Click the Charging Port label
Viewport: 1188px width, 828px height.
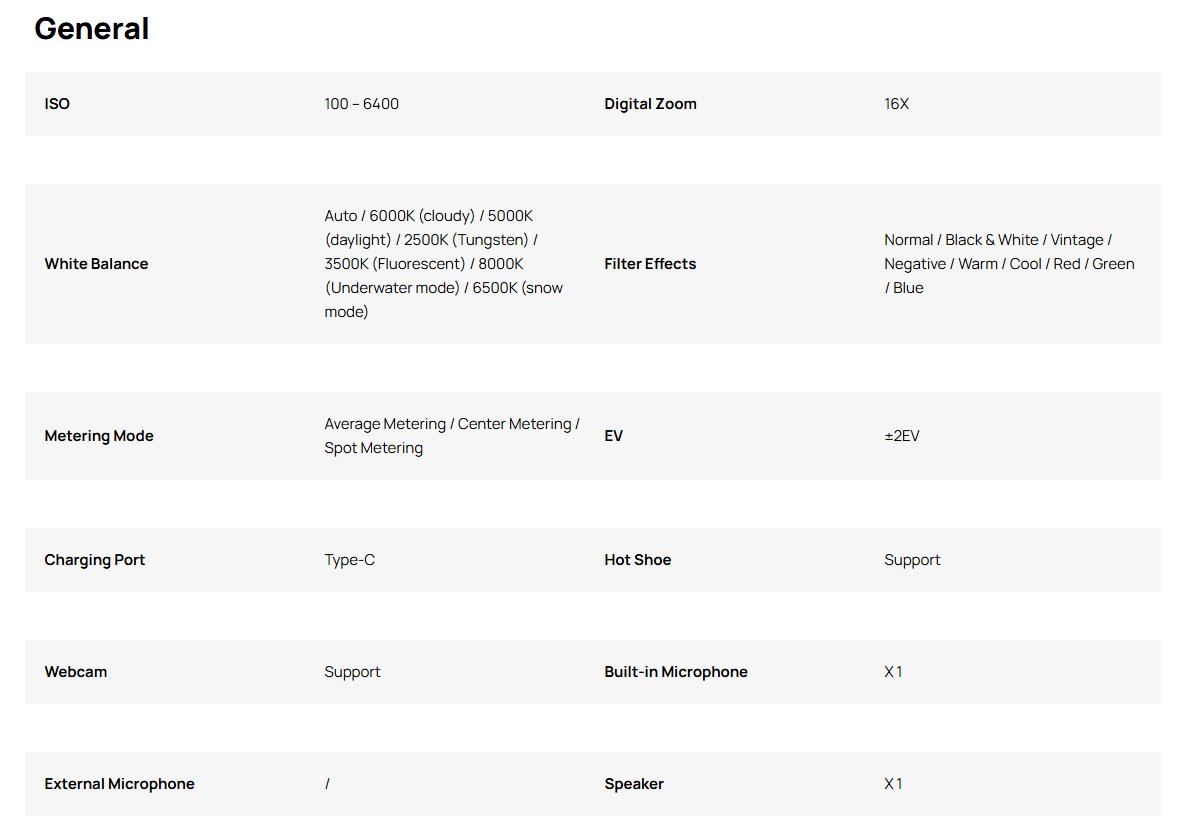[94, 560]
